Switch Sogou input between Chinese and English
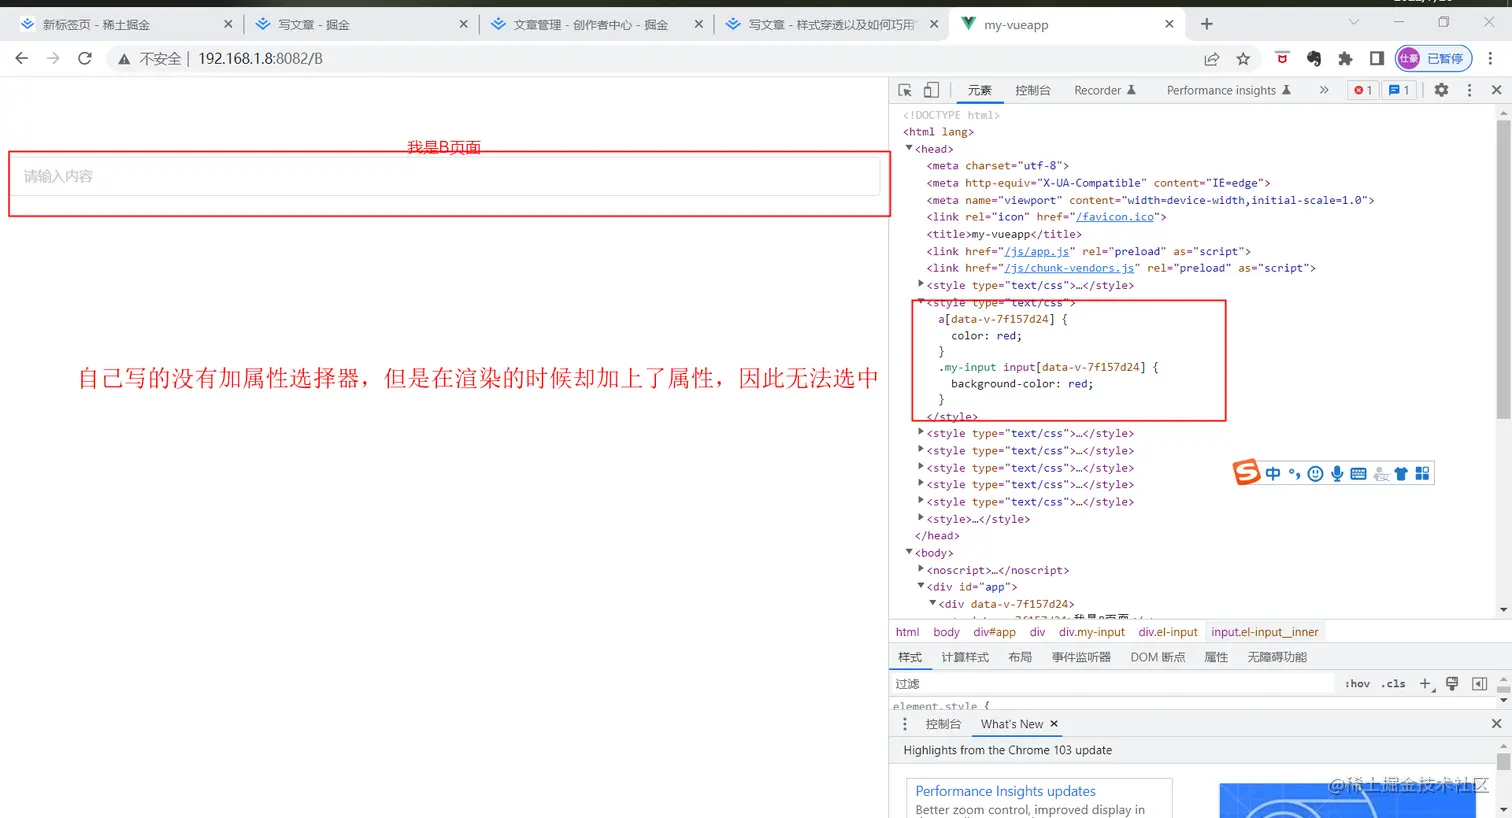1512x818 pixels. point(1273,474)
